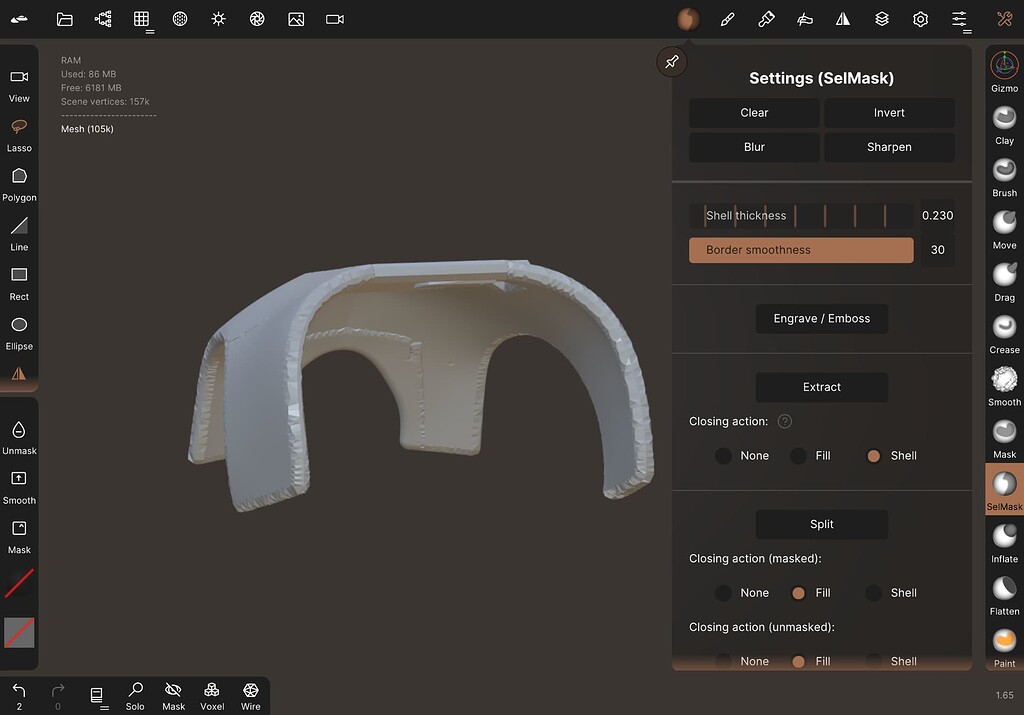Switch to the Ellipse selection mode
This screenshot has width=1024, height=715.
[19, 330]
